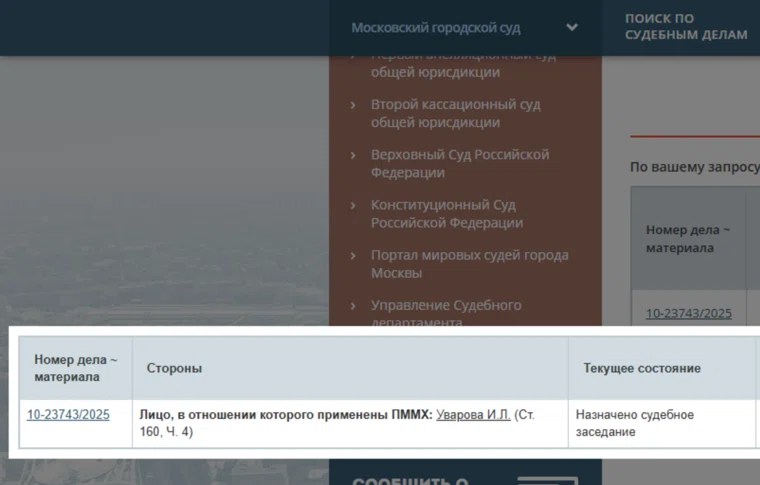This screenshot has width=760, height=485.
Task: Open case 10-23743/2025 in dimmed background table
Action: click(688, 313)
